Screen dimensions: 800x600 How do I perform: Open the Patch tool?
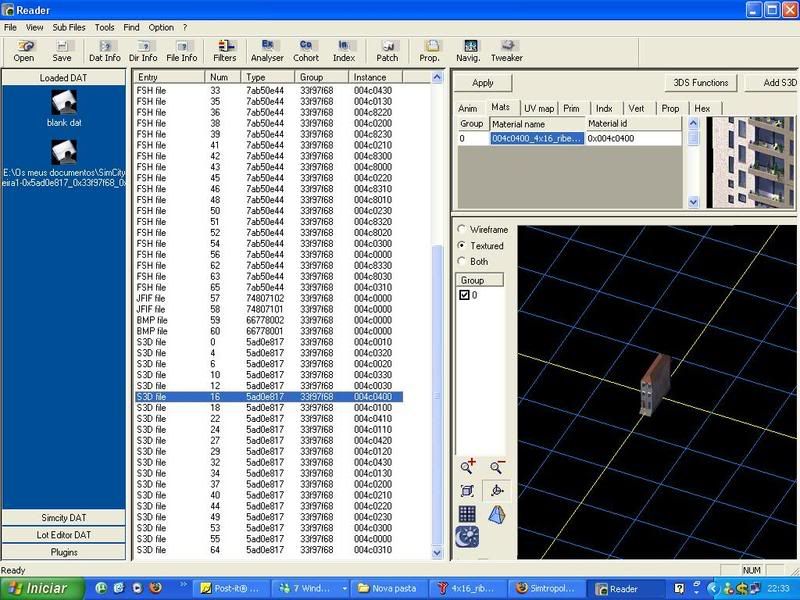[x=387, y=51]
